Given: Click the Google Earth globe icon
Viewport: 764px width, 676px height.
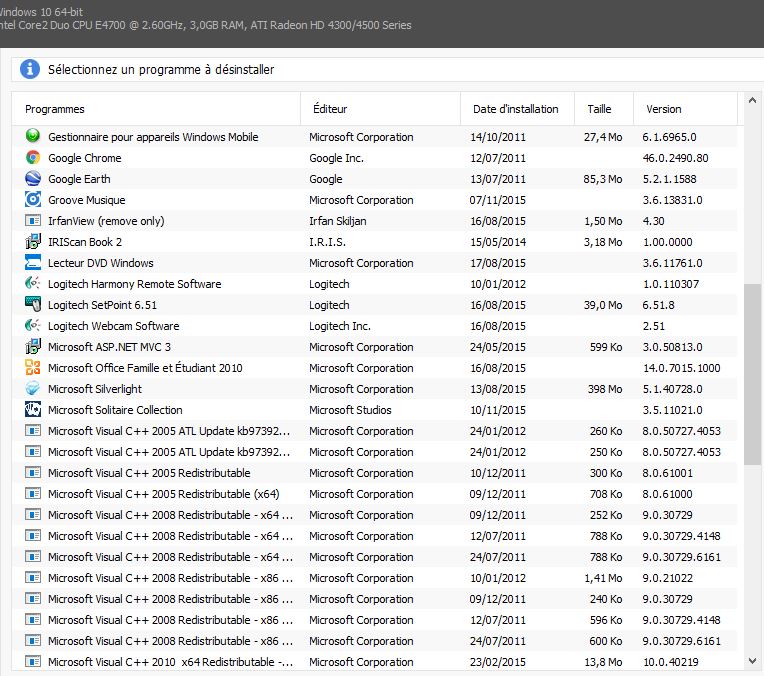Looking at the screenshot, I should tap(33, 178).
